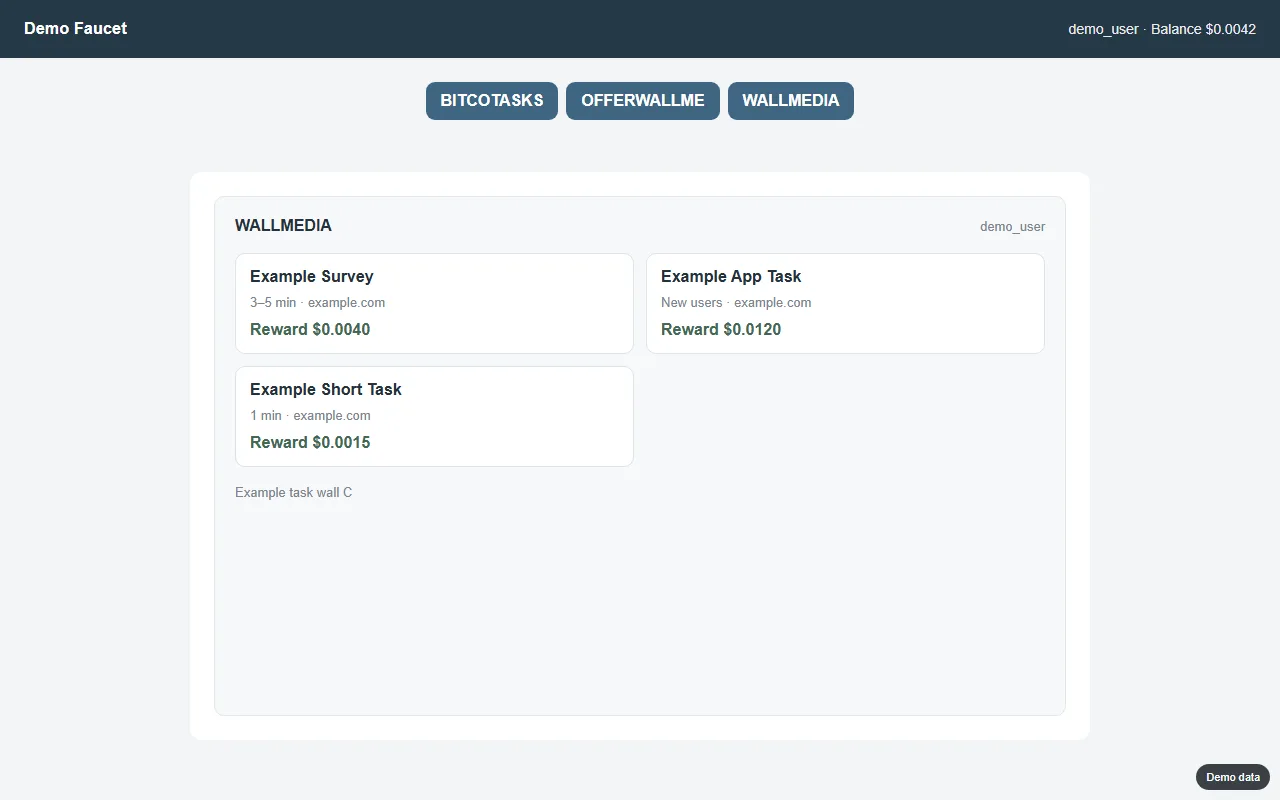Click demo_user label inside the panel
1280x800 pixels.
click(1012, 227)
